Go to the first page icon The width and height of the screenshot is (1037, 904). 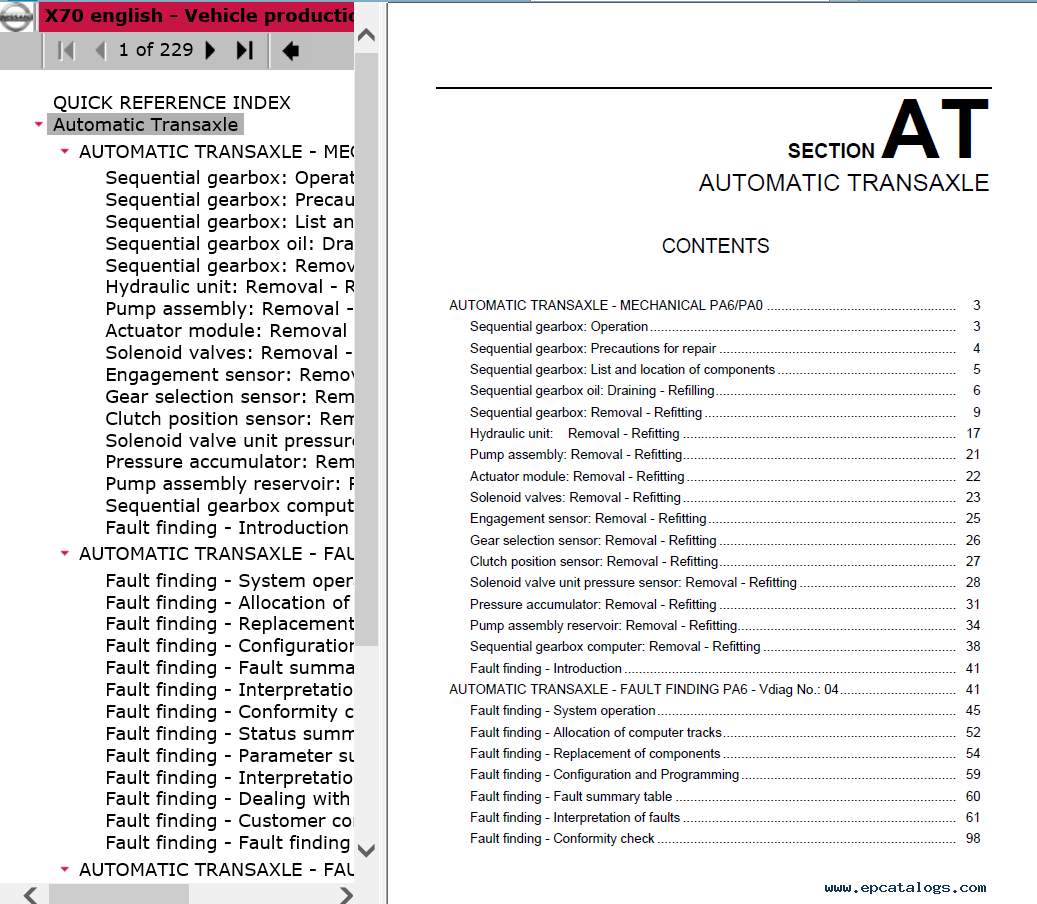66,50
